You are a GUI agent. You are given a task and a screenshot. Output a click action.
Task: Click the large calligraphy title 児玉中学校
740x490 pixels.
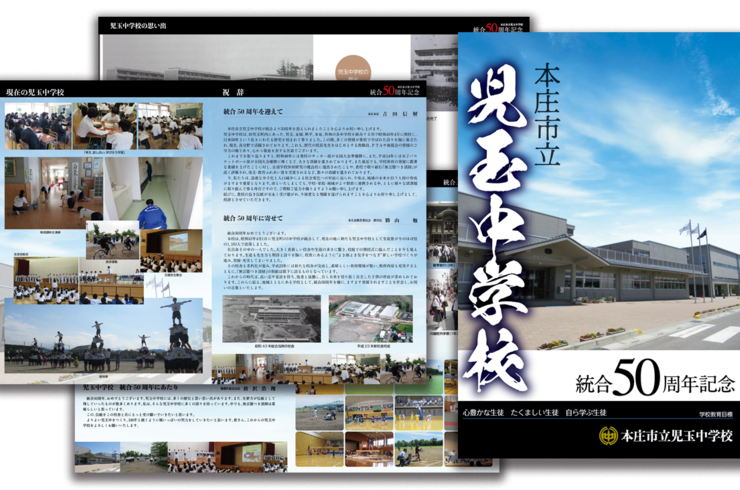(497, 228)
